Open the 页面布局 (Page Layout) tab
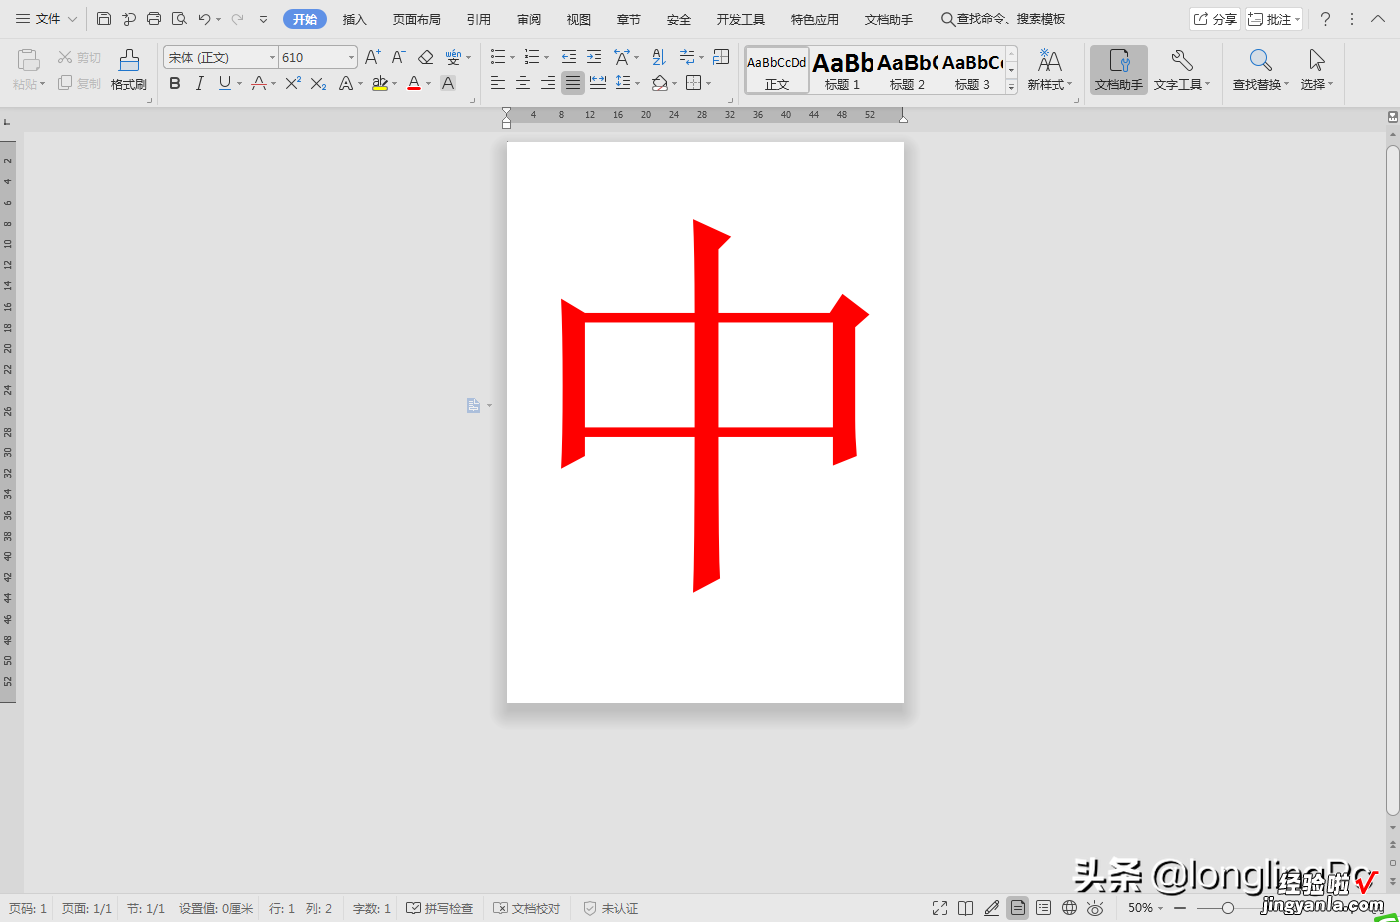This screenshot has height=922, width=1400. (417, 19)
